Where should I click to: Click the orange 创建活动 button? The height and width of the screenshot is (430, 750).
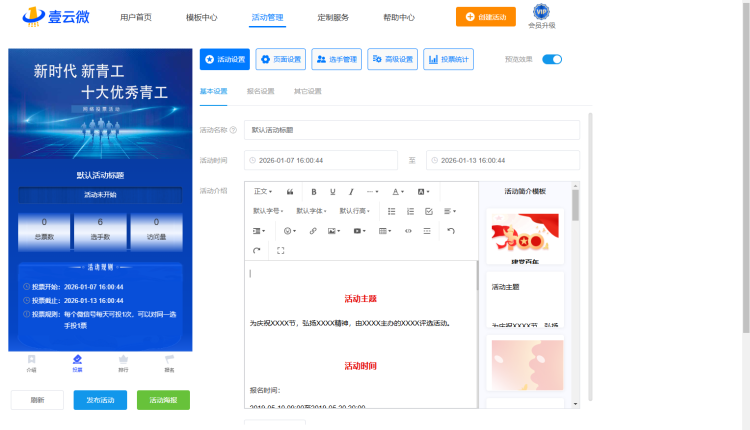(493, 17)
